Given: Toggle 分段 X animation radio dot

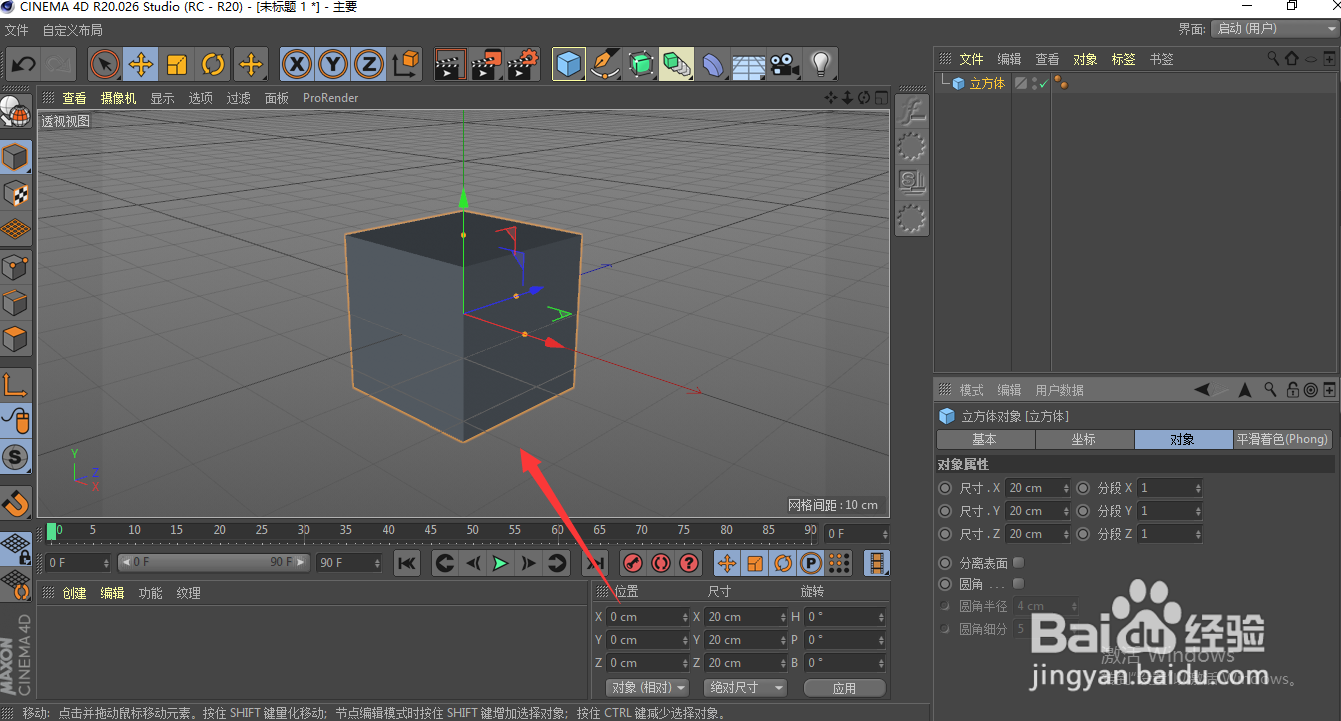Looking at the screenshot, I should (1083, 488).
